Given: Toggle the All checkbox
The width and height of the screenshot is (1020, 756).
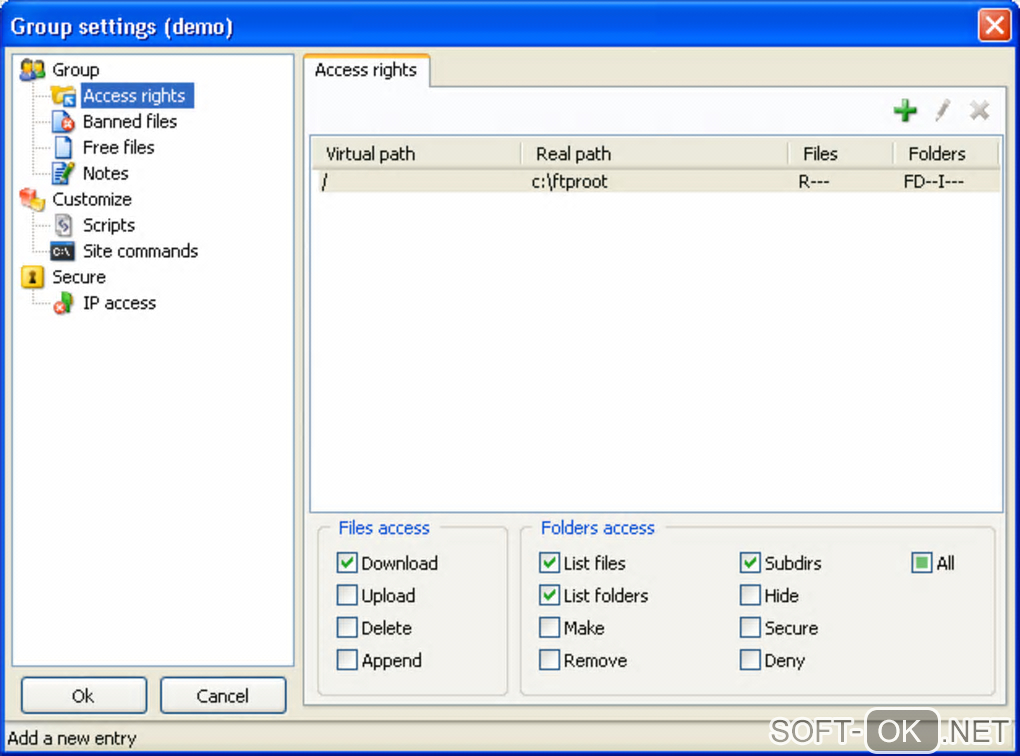Looking at the screenshot, I should coord(922,563).
